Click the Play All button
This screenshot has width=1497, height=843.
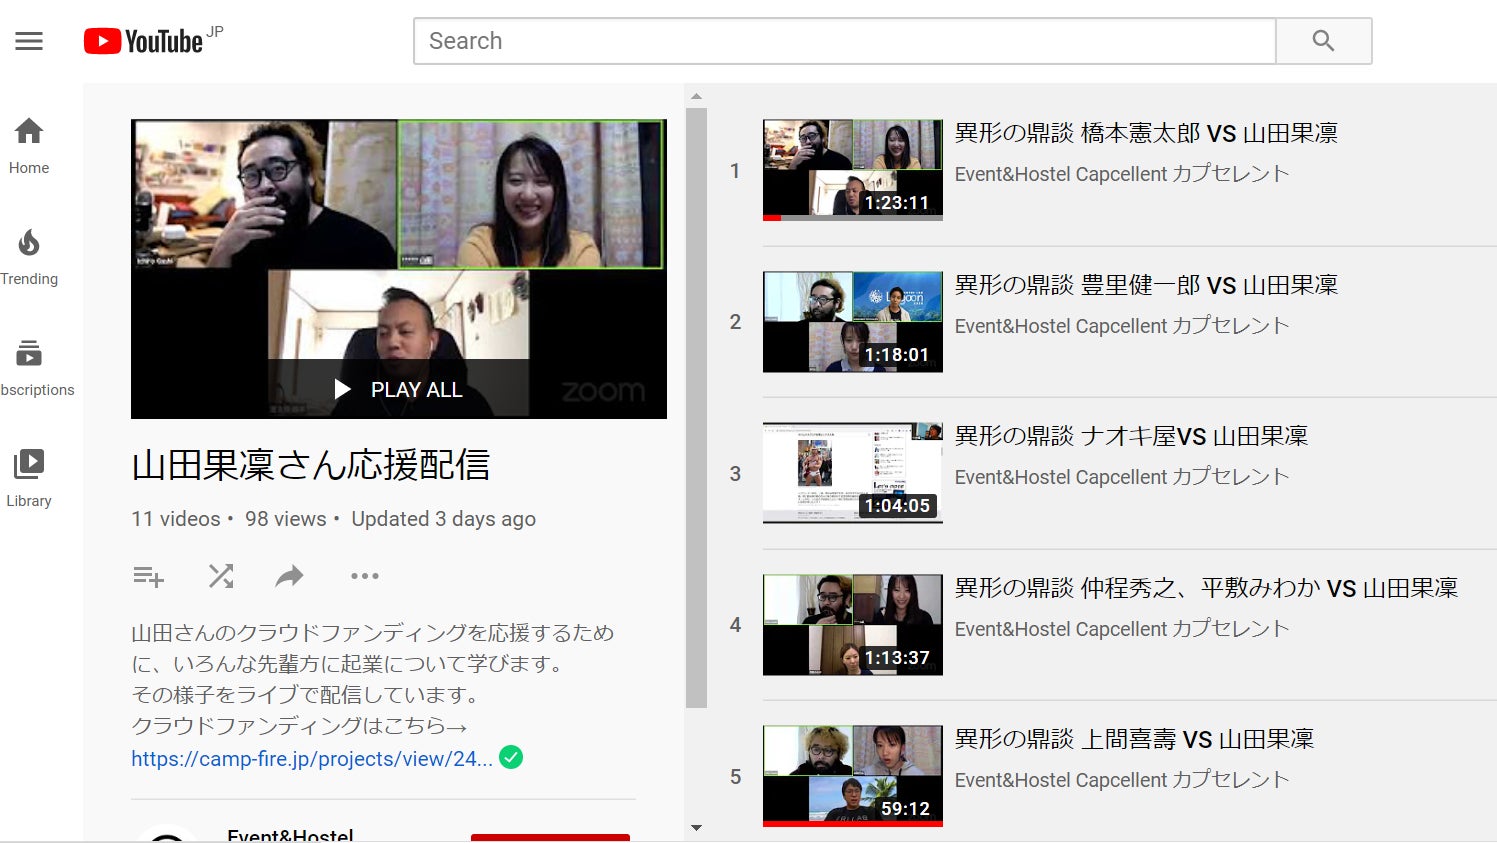point(399,389)
